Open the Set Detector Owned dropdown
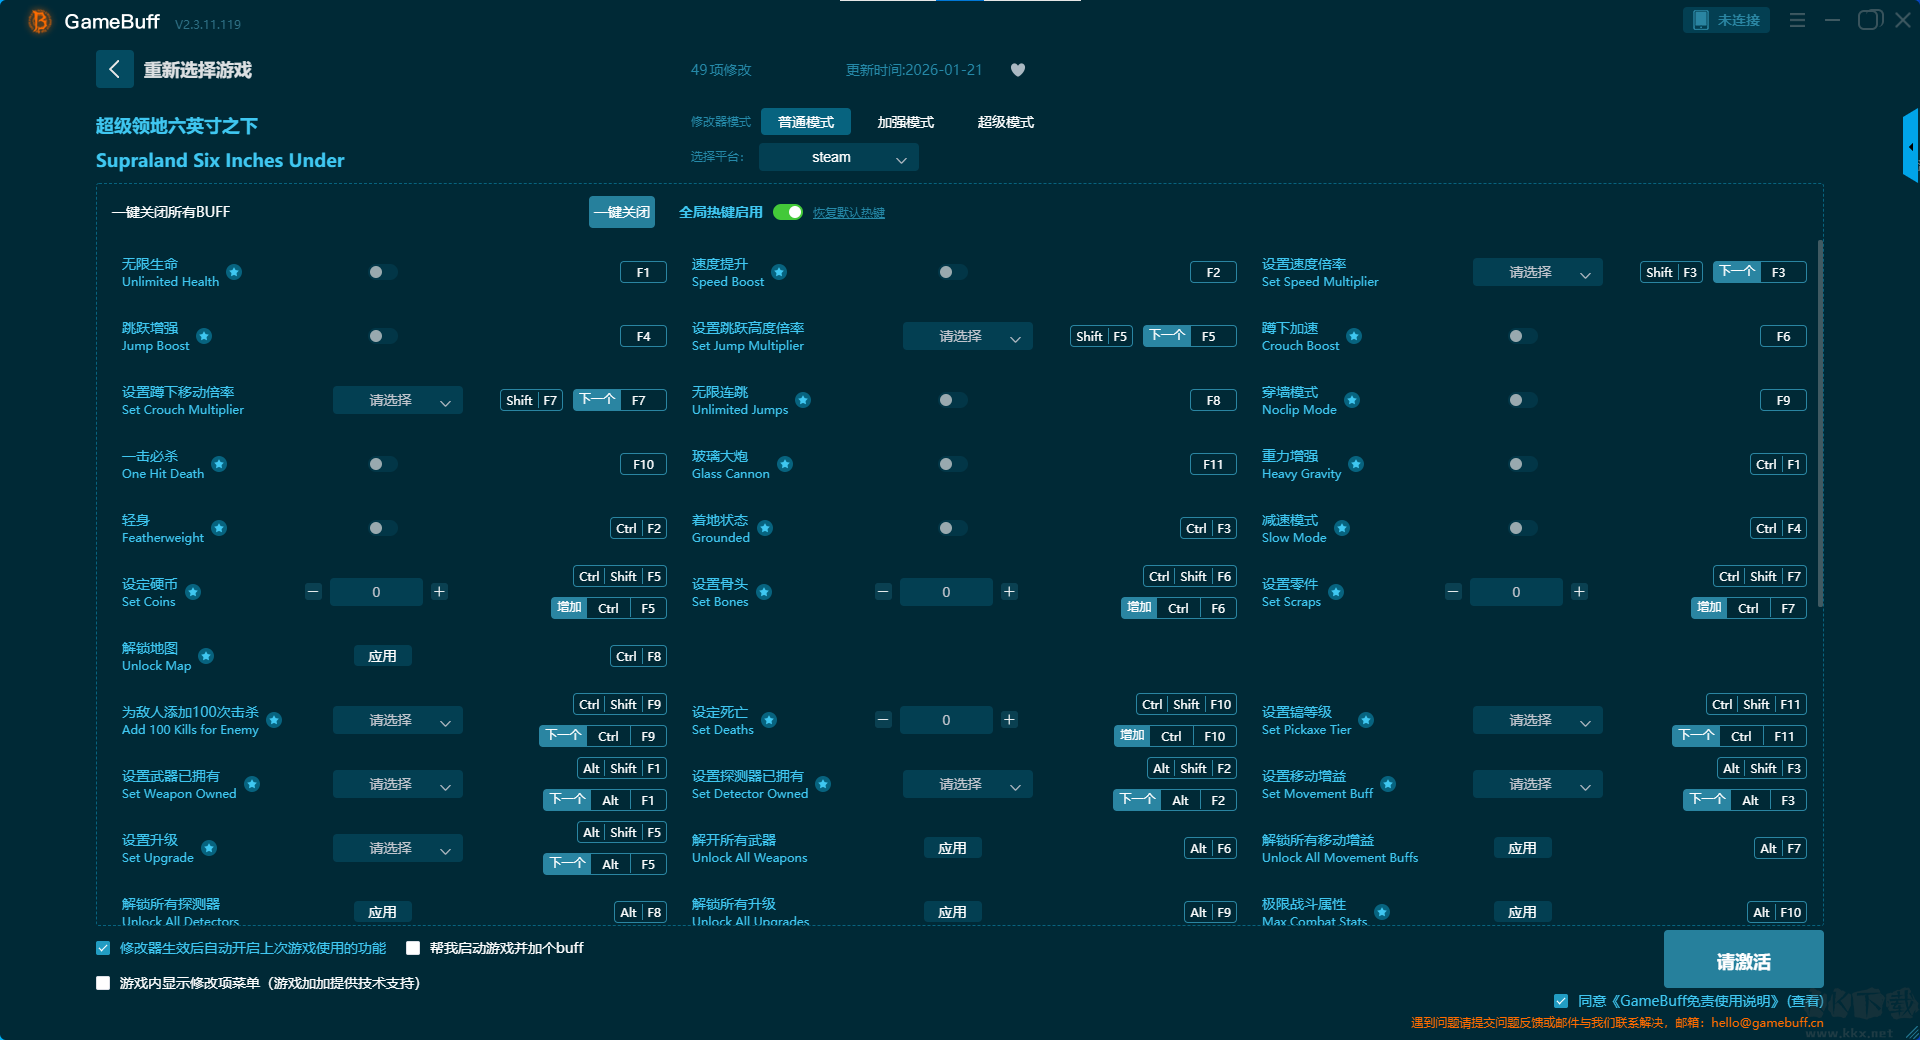 pyautogui.click(x=968, y=784)
